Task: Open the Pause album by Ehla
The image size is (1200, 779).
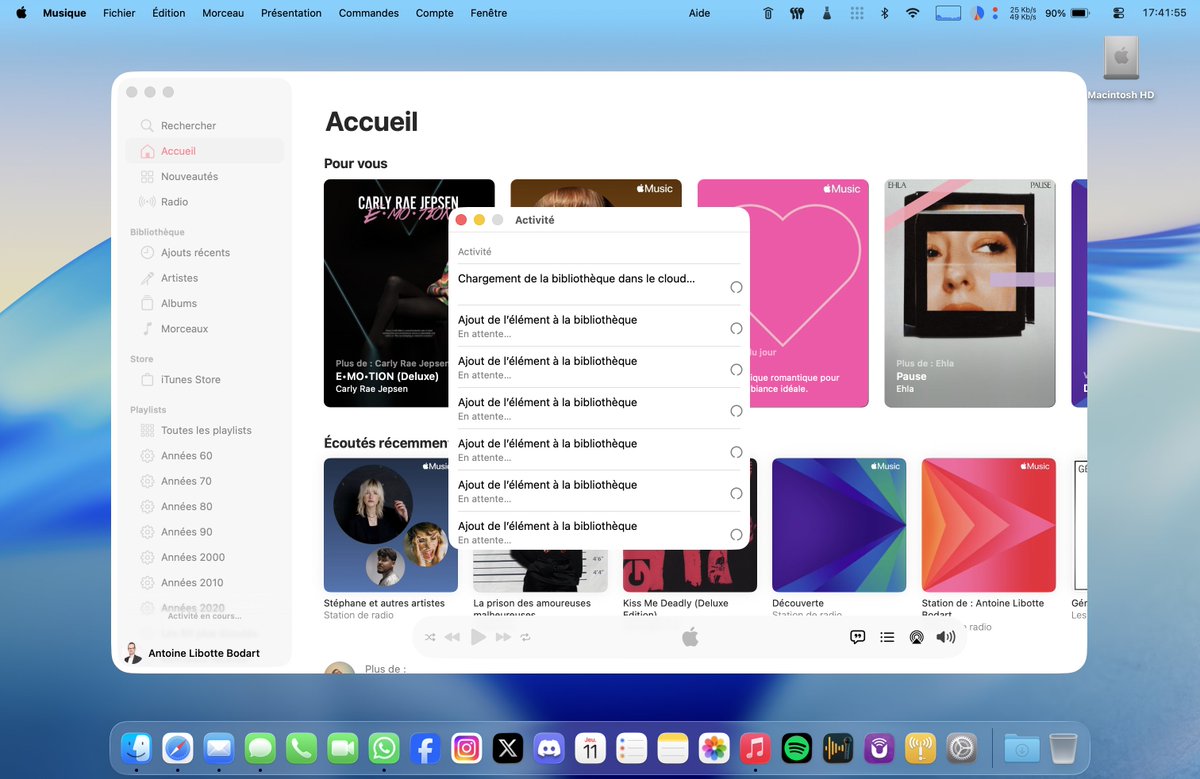Action: pyautogui.click(x=970, y=293)
